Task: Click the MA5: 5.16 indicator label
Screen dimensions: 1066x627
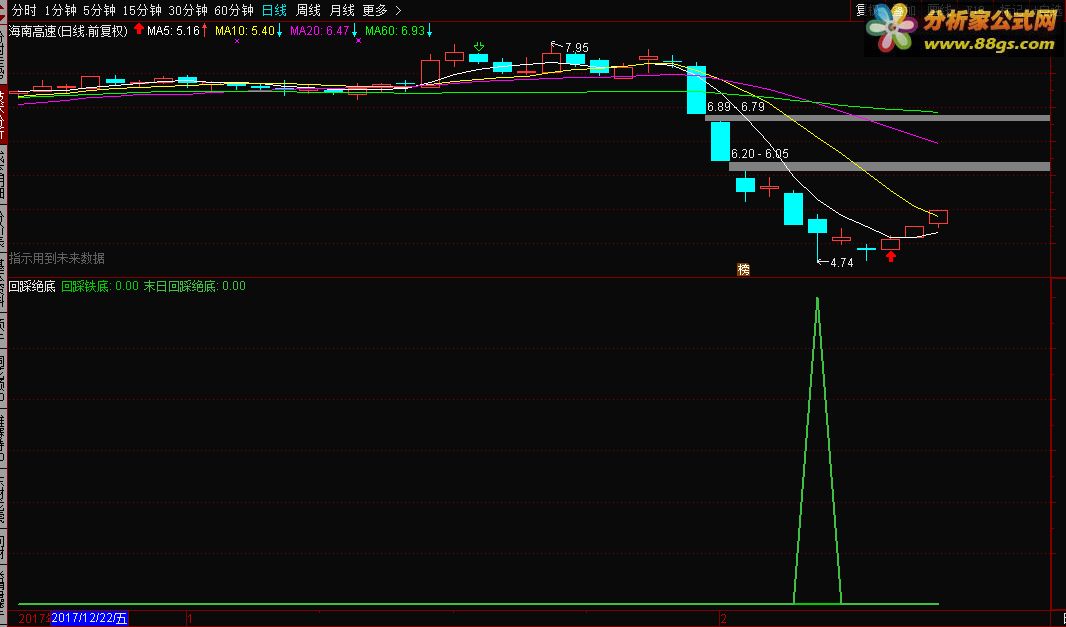Action: 173,31
